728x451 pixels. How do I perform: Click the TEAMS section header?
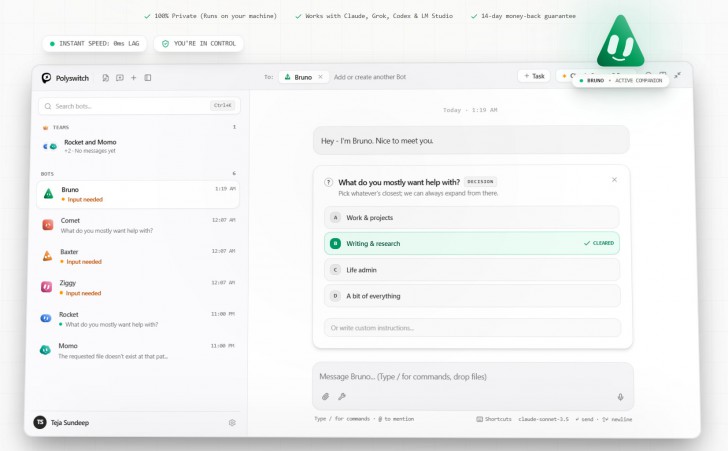point(61,127)
